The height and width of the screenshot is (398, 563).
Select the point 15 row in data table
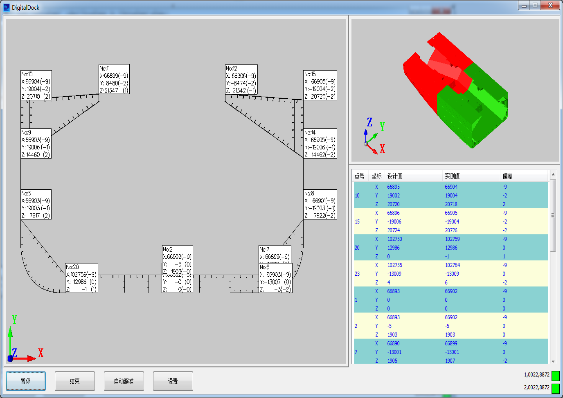tap(451, 221)
